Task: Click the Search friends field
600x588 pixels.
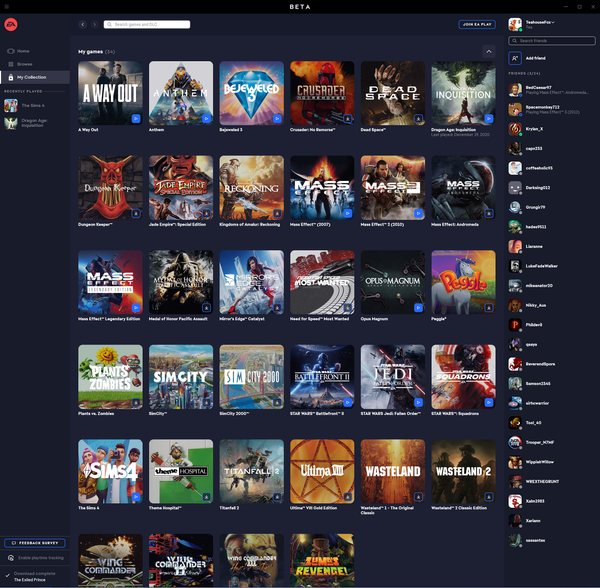Action: 552,41
